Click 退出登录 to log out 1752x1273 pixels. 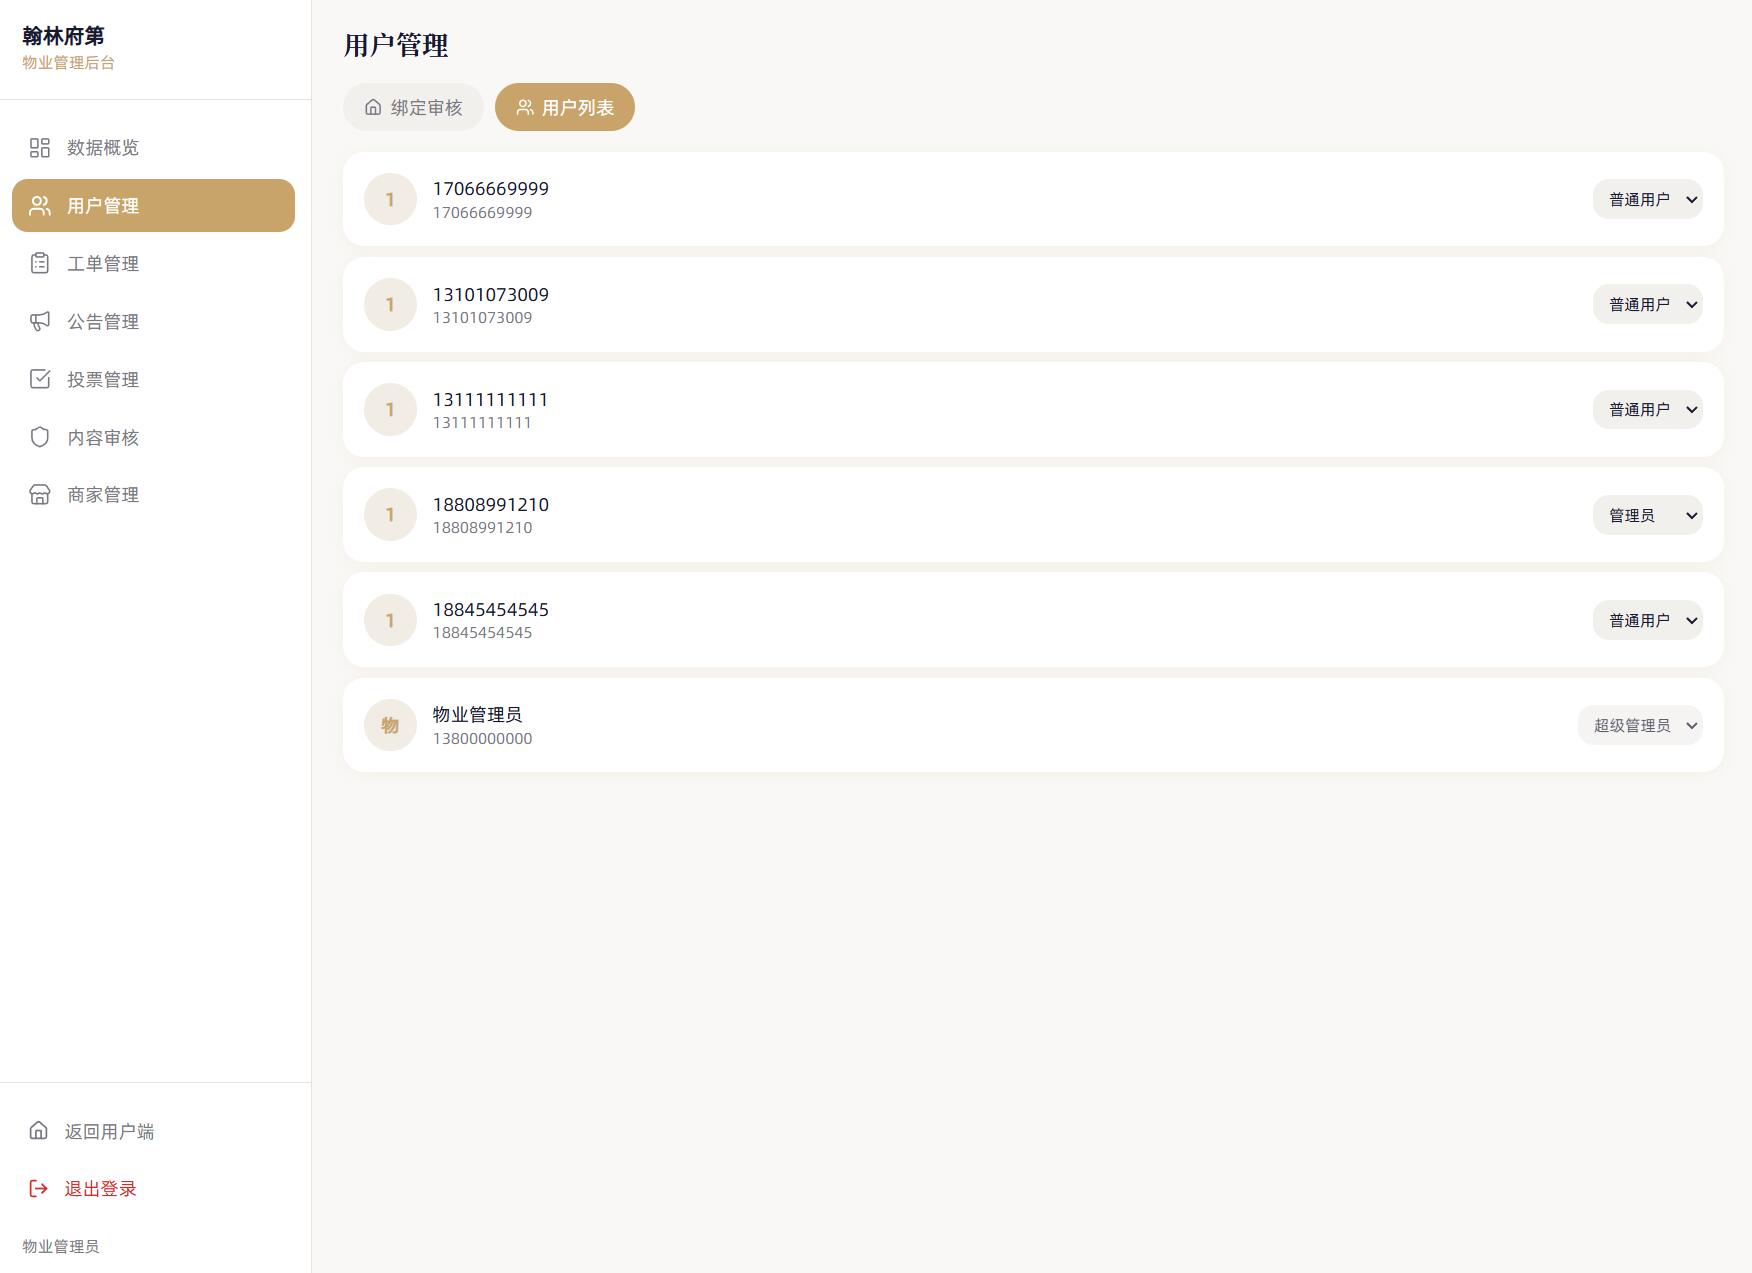pos(153,1188)
